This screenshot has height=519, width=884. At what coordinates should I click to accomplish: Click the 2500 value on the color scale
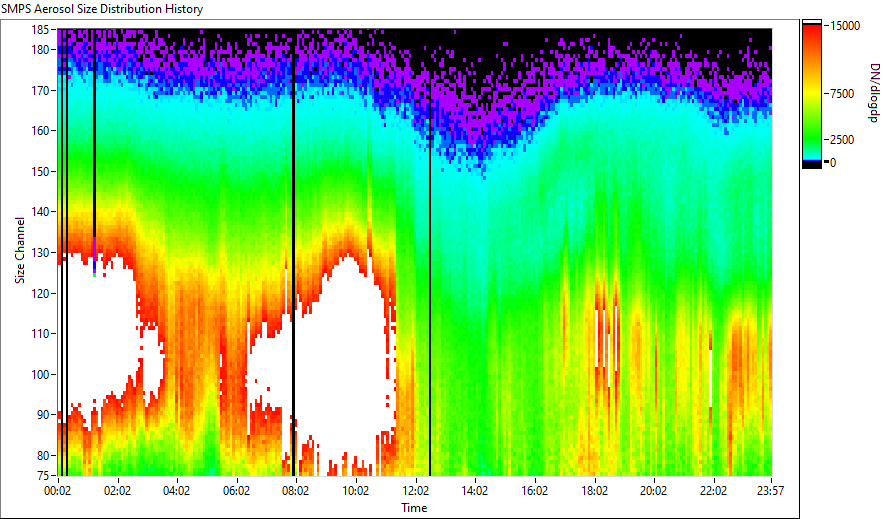842,140
